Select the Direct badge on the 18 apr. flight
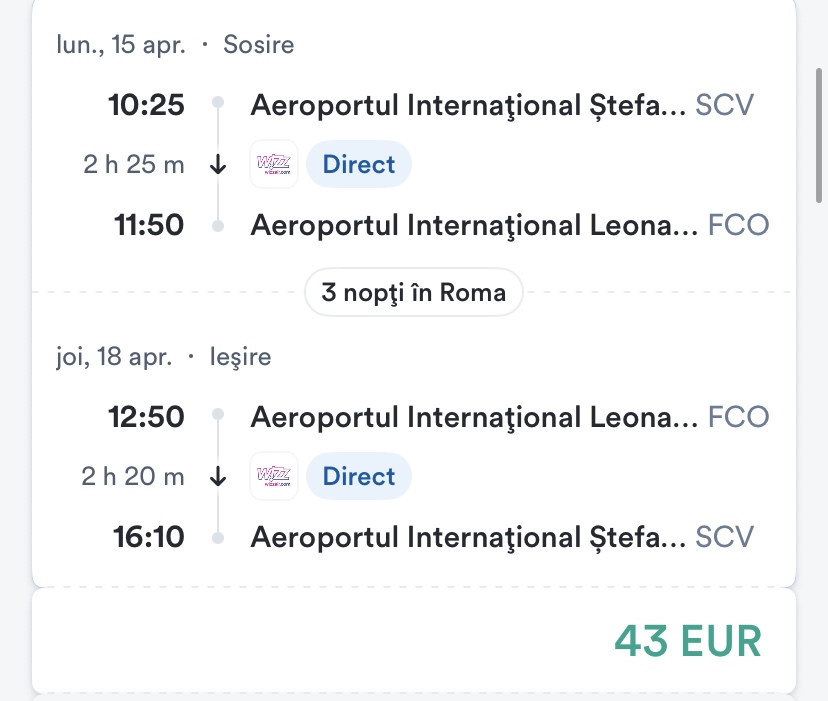Image resolution: width=828 pixels, height=701 pixels. 359,476
